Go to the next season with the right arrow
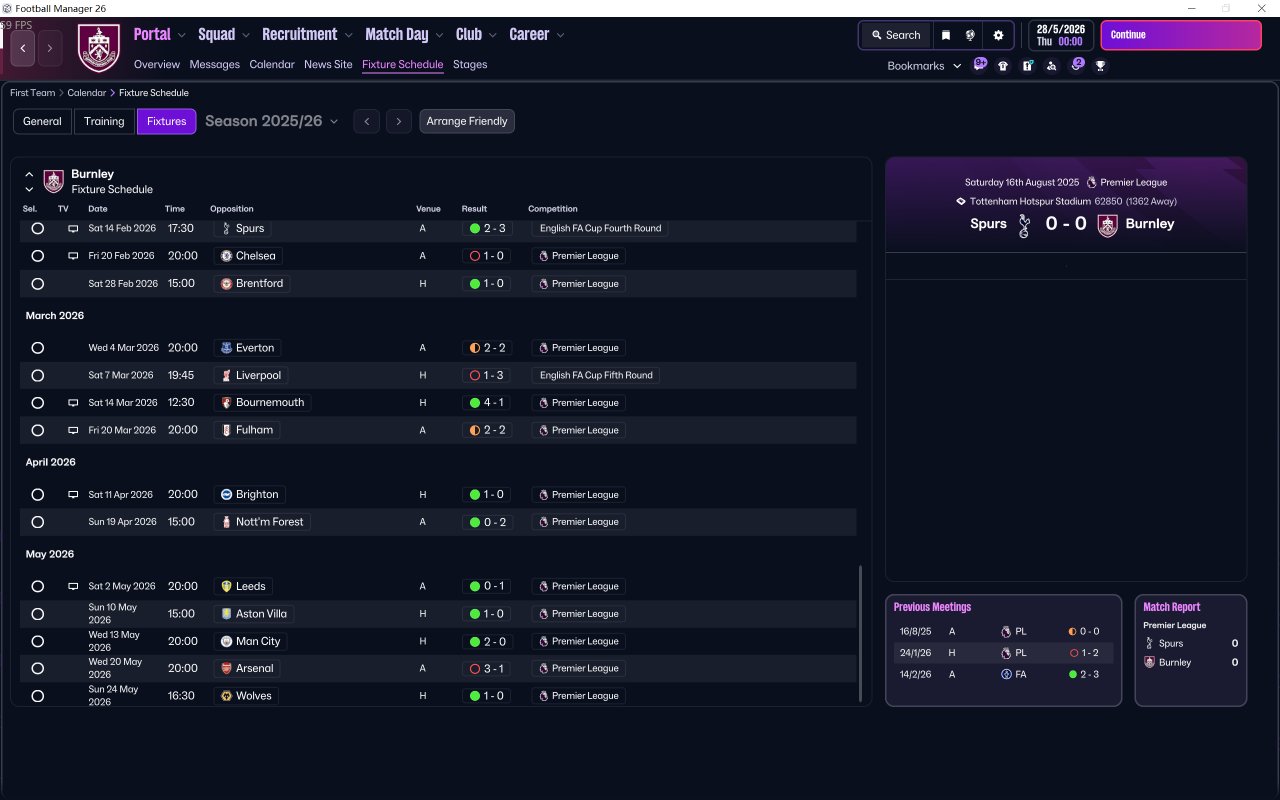Image resolution: width=1280 pixels, height=800 pixels. (399, 122)
